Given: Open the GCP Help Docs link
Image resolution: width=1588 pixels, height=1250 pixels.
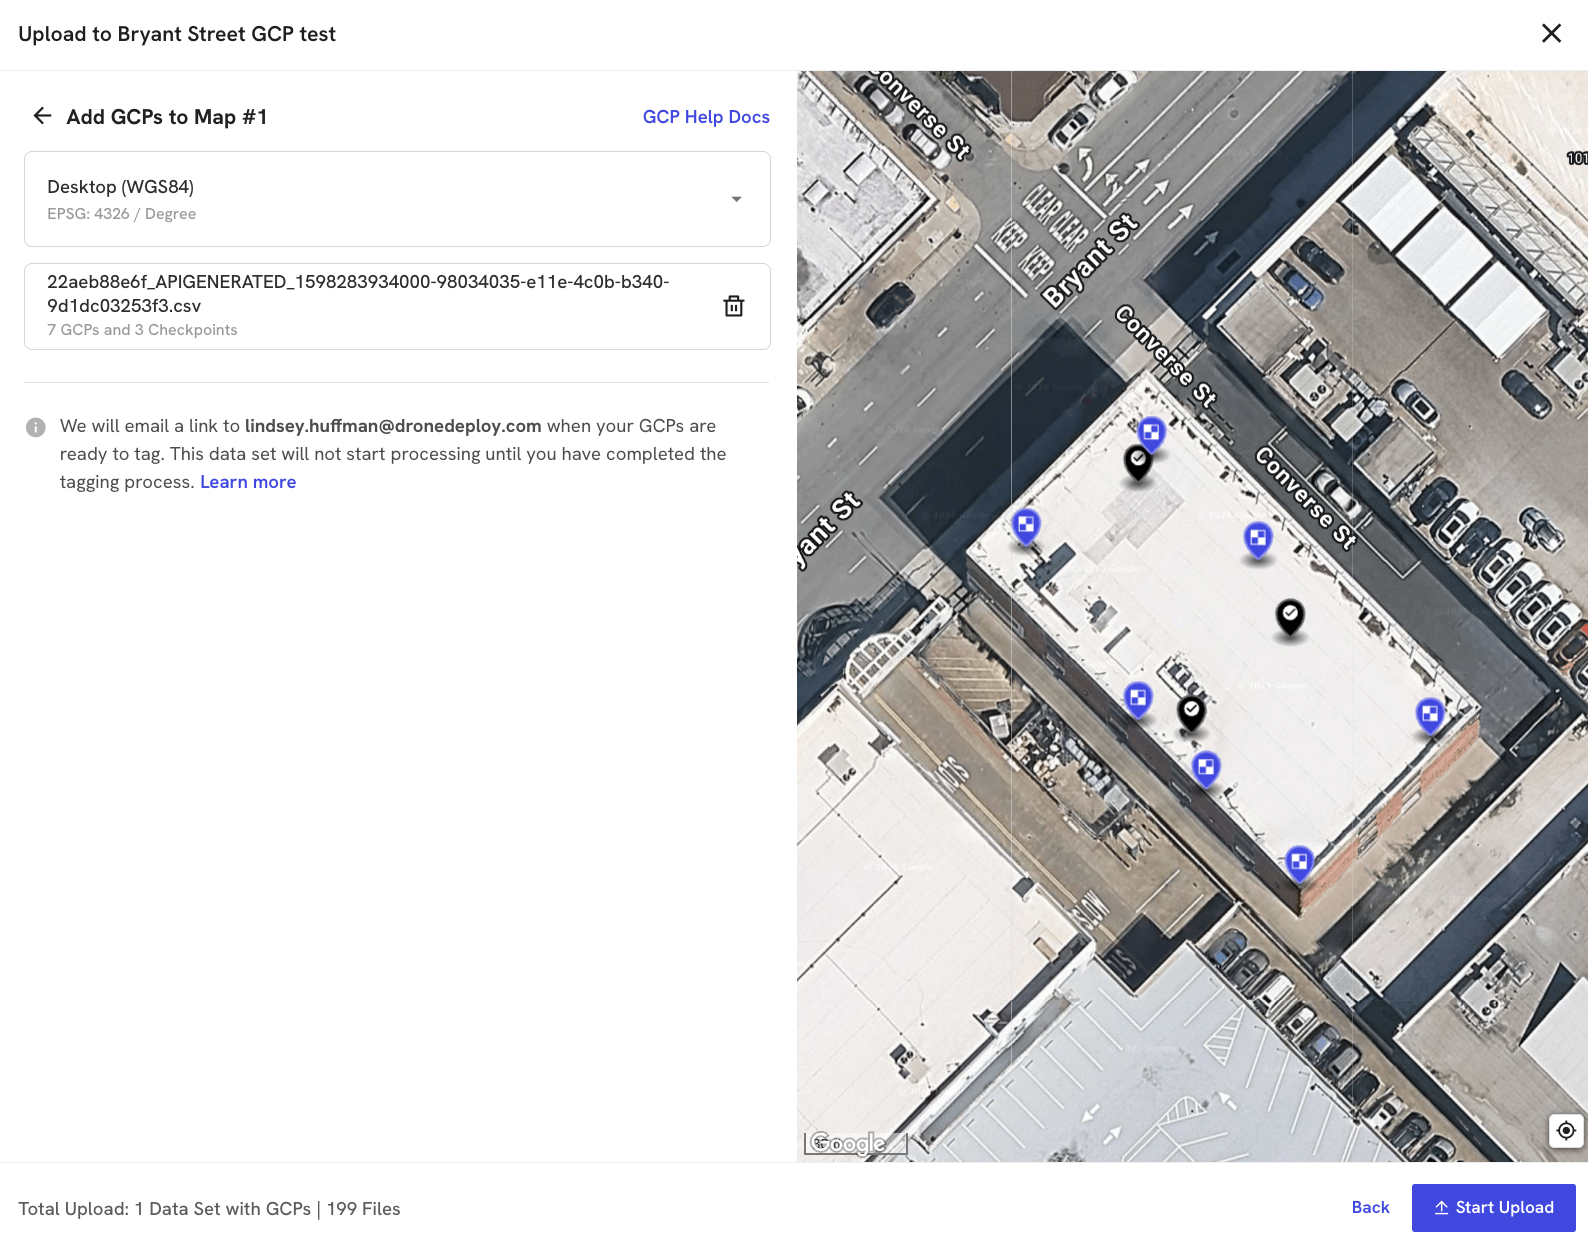Looking at the screenshot, I should tap(705, 117).
